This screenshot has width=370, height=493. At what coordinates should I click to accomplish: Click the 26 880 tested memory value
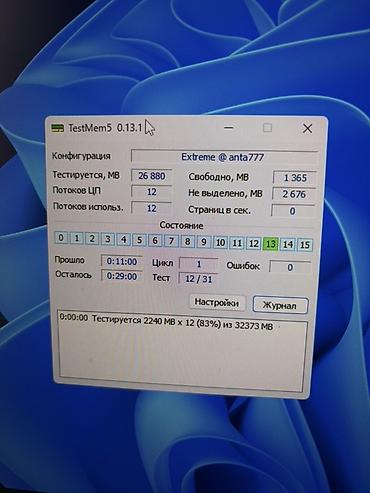point(152,176)
